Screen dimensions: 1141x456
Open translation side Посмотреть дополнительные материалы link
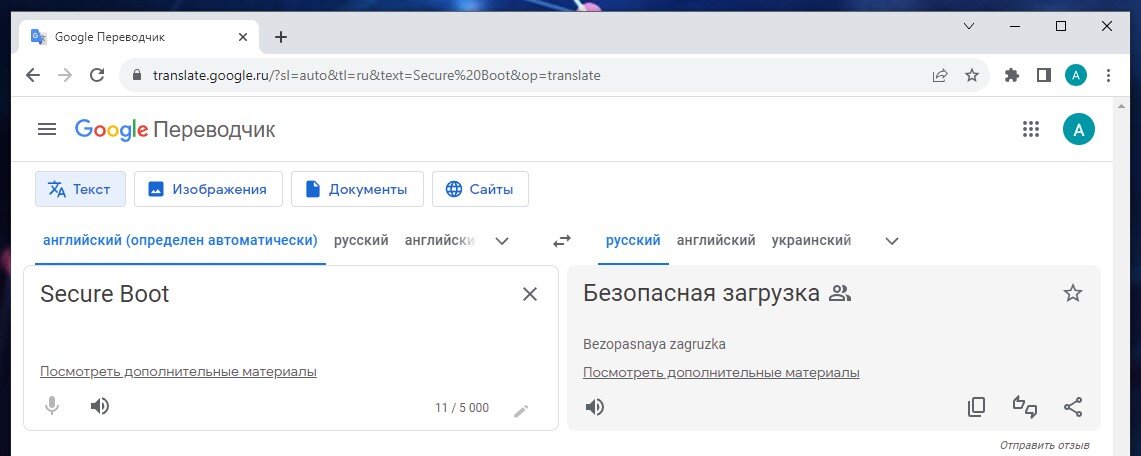point(721,373)
